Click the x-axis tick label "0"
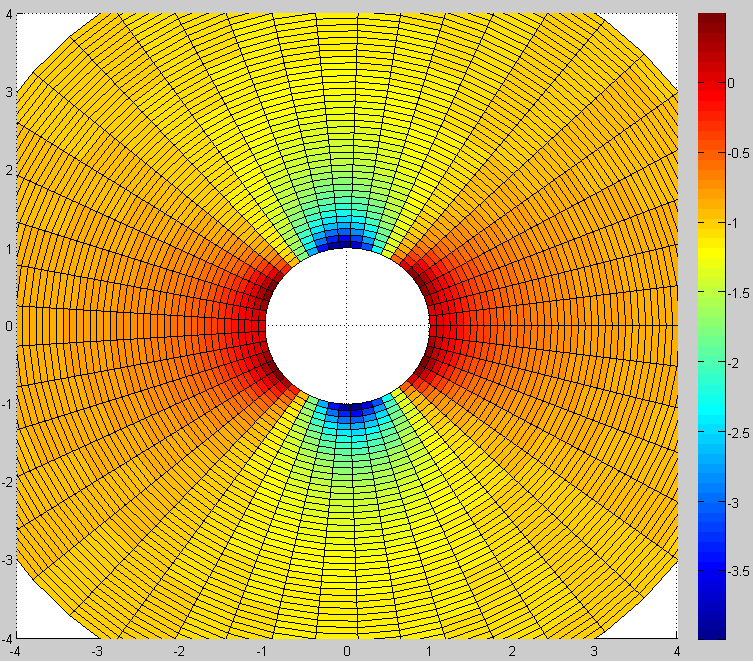 [347, 650]
